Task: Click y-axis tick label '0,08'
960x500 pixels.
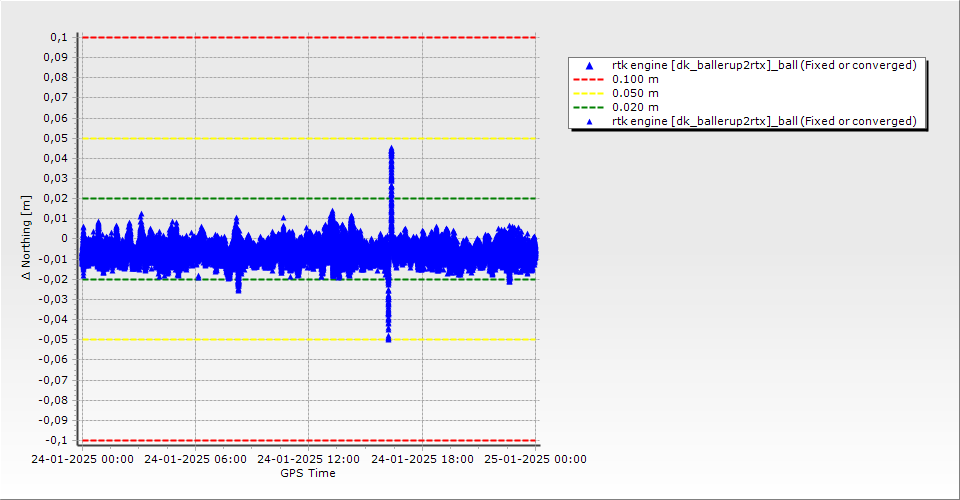Action: pyautogui.click(x=56, y=78)
